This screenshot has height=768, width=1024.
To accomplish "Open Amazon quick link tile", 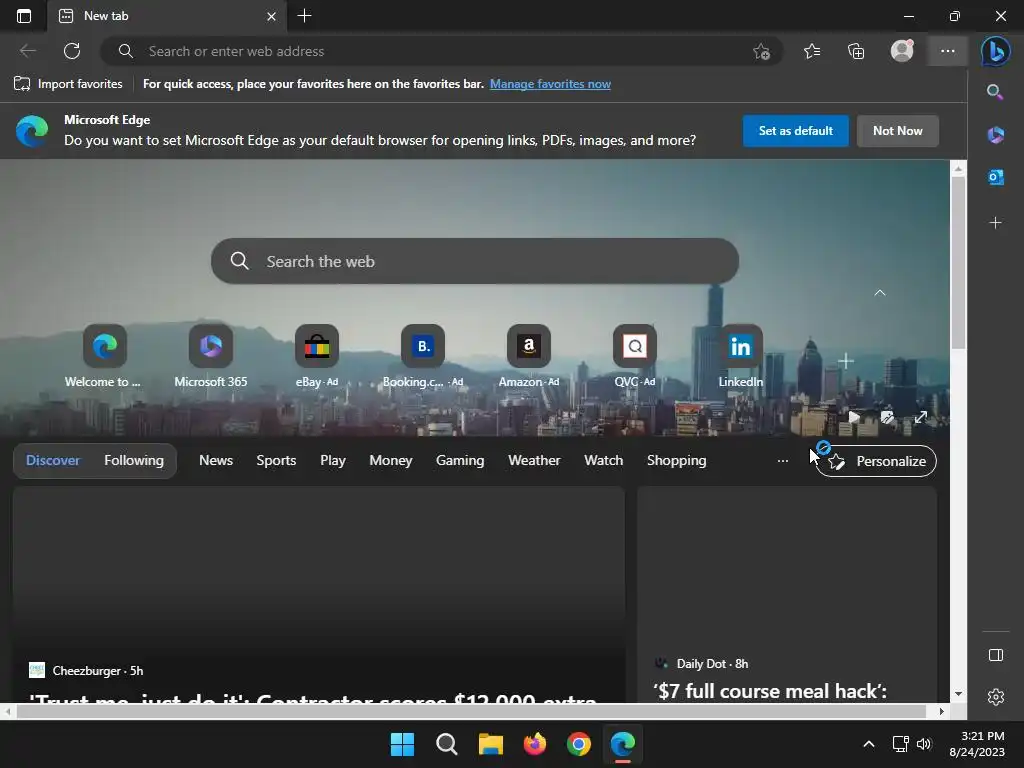I will tap(529, 357).
